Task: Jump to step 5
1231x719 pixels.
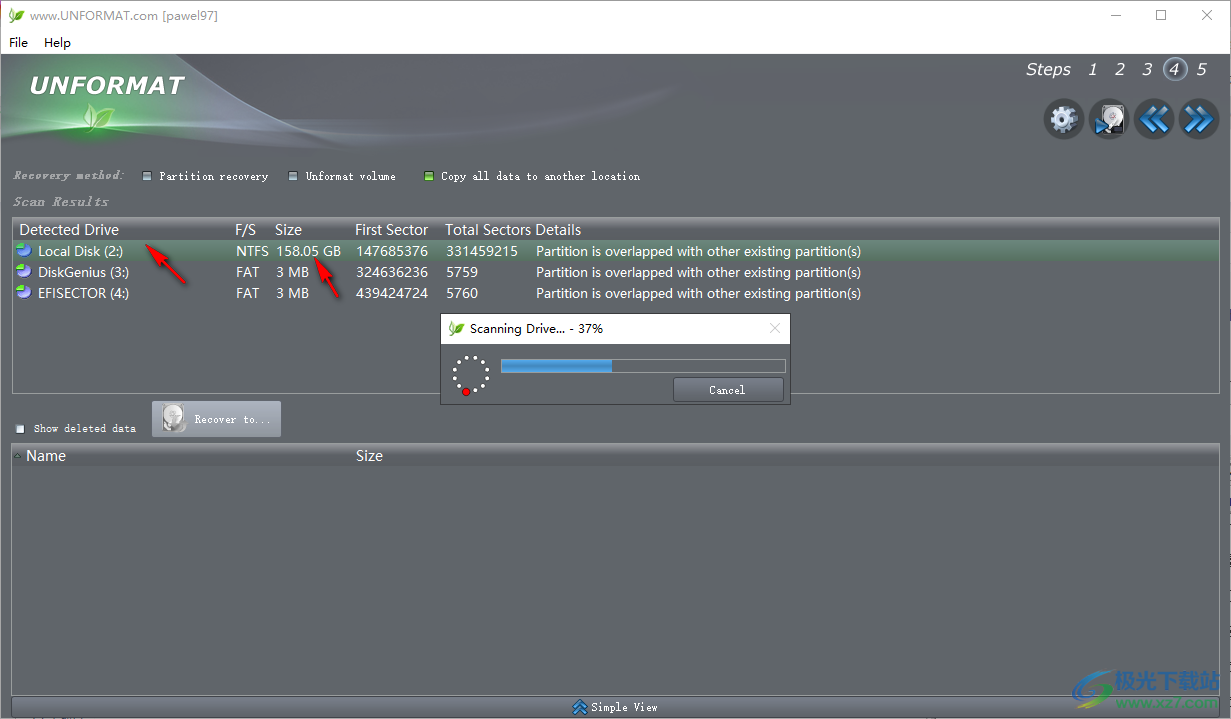Action: 1202,69
